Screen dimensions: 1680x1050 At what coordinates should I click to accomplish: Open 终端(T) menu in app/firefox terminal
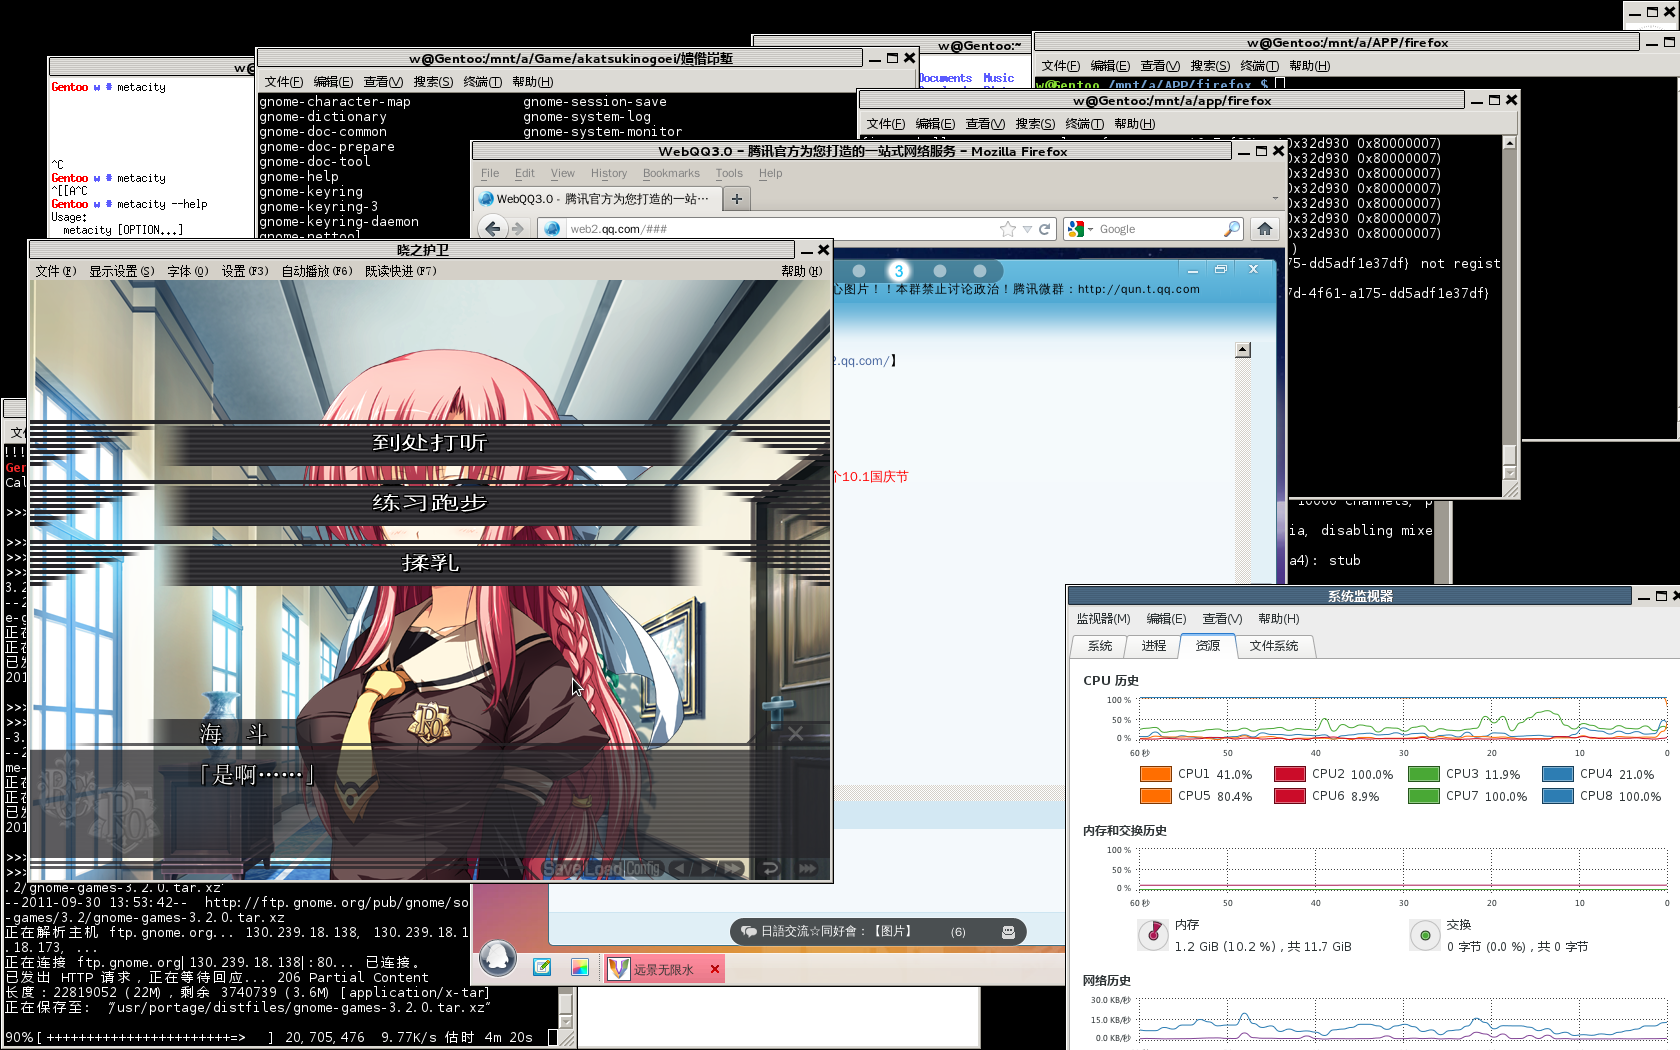tap(1084, 124)
